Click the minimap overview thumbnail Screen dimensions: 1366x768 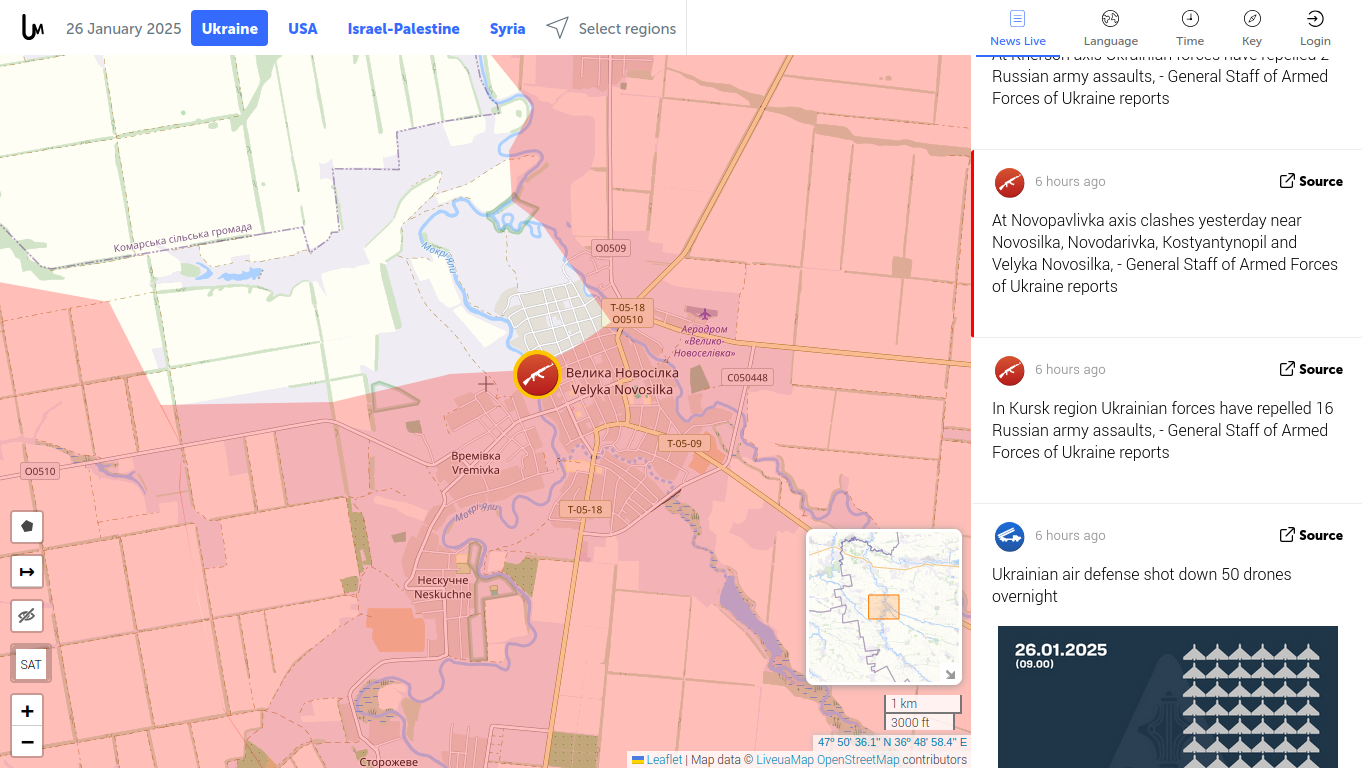coord(884,607)
